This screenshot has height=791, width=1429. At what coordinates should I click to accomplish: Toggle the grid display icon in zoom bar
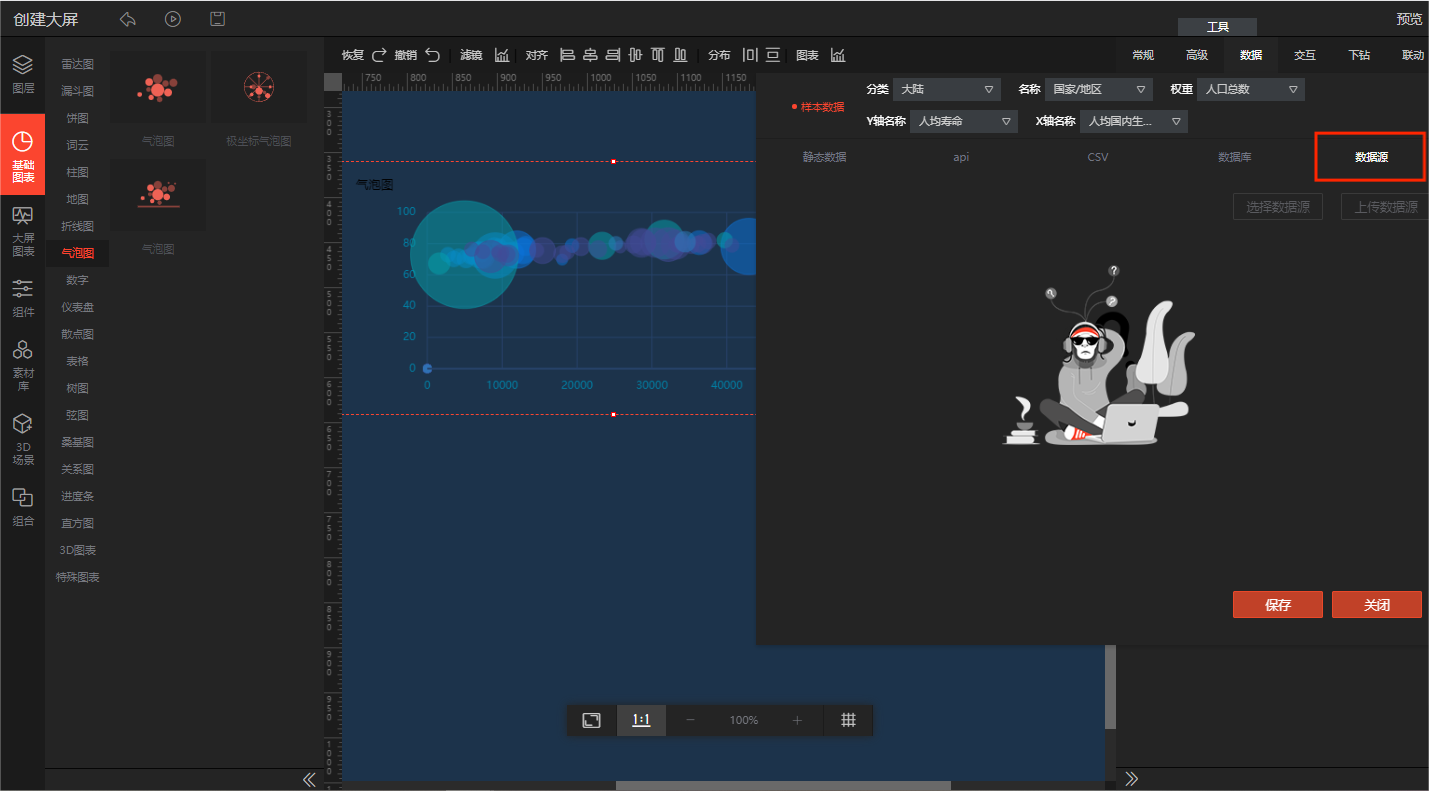pos(848,720)
